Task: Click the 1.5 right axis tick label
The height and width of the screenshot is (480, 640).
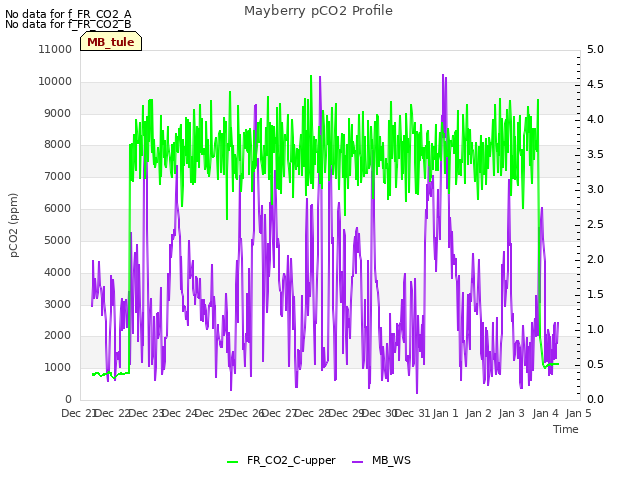Action: coord(595,294)
